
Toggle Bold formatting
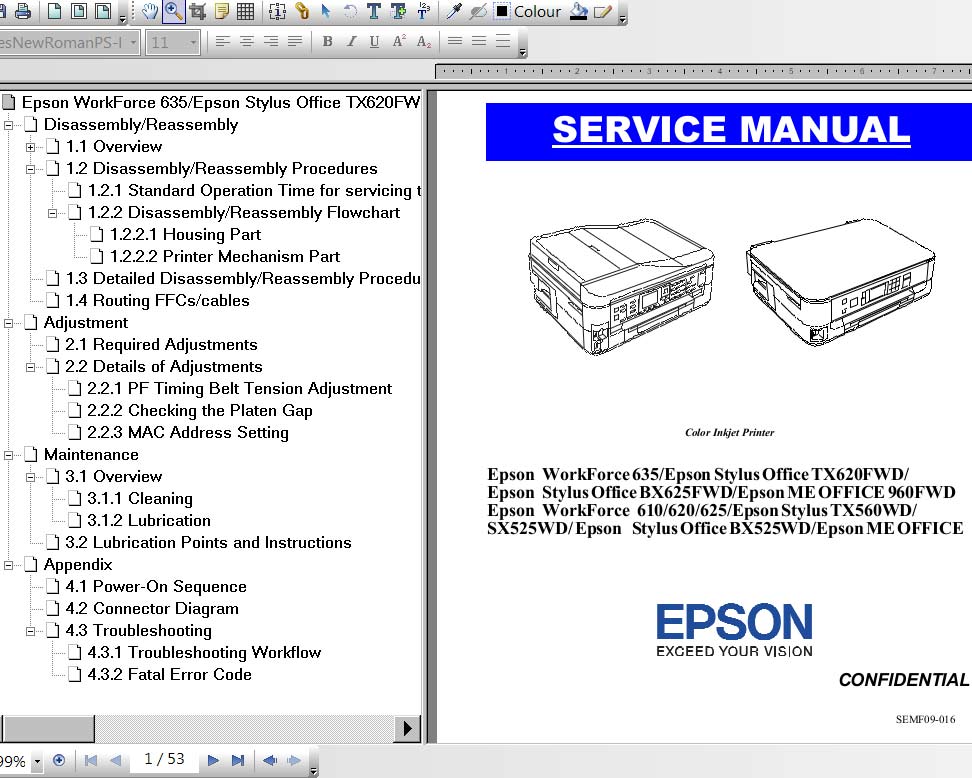tap(327, 42)
